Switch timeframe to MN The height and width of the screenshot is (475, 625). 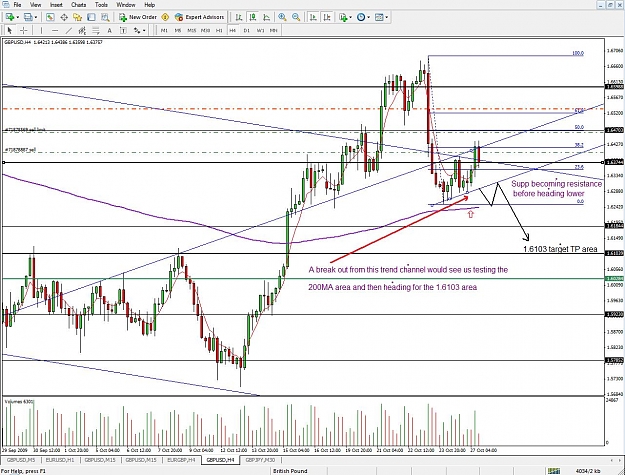[273, 30]
